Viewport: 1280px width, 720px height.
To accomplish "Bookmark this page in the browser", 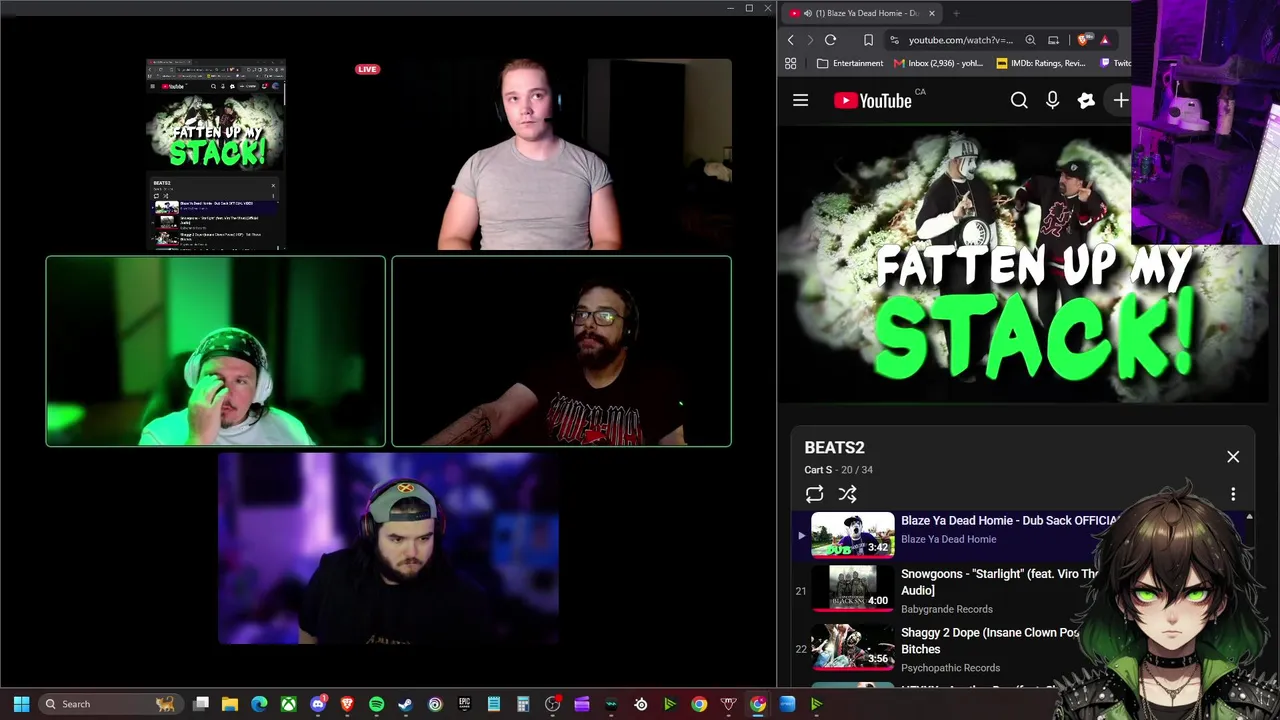I will click(868, 40).
